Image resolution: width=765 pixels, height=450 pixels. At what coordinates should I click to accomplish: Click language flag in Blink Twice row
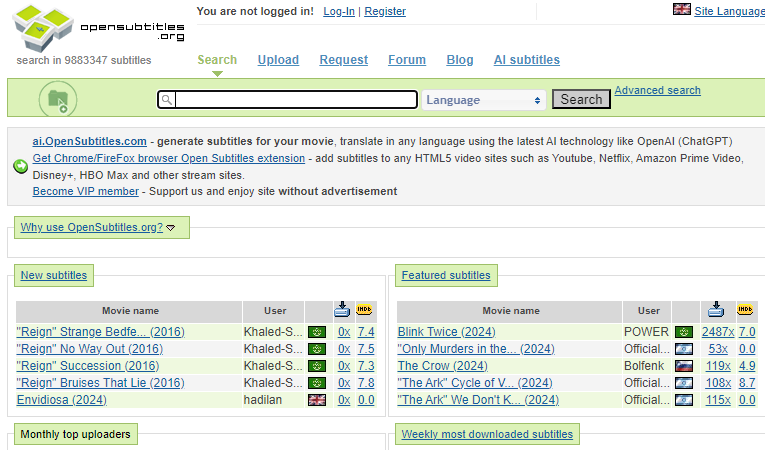684,332
